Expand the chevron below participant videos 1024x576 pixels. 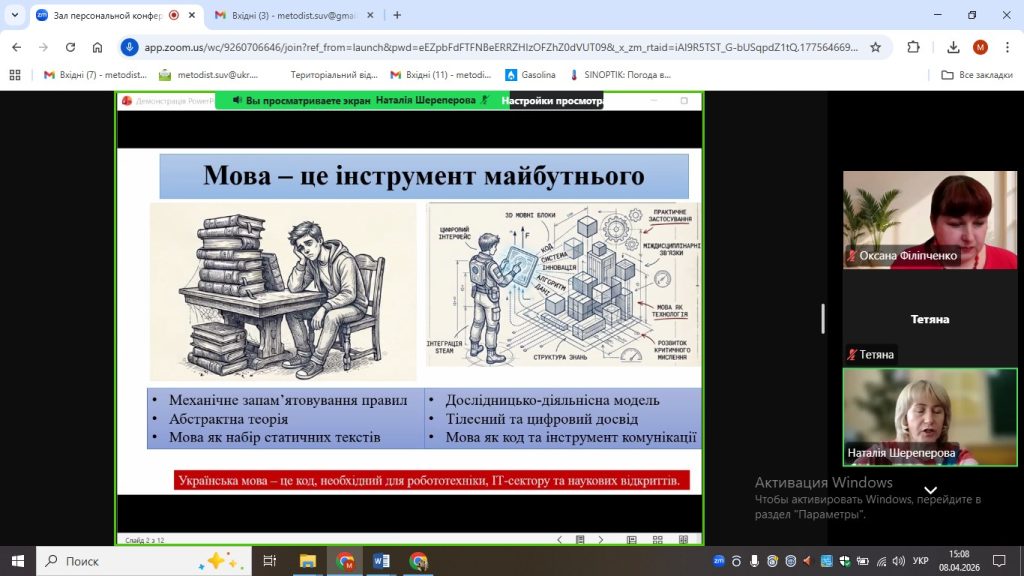[x=930, y=490]
